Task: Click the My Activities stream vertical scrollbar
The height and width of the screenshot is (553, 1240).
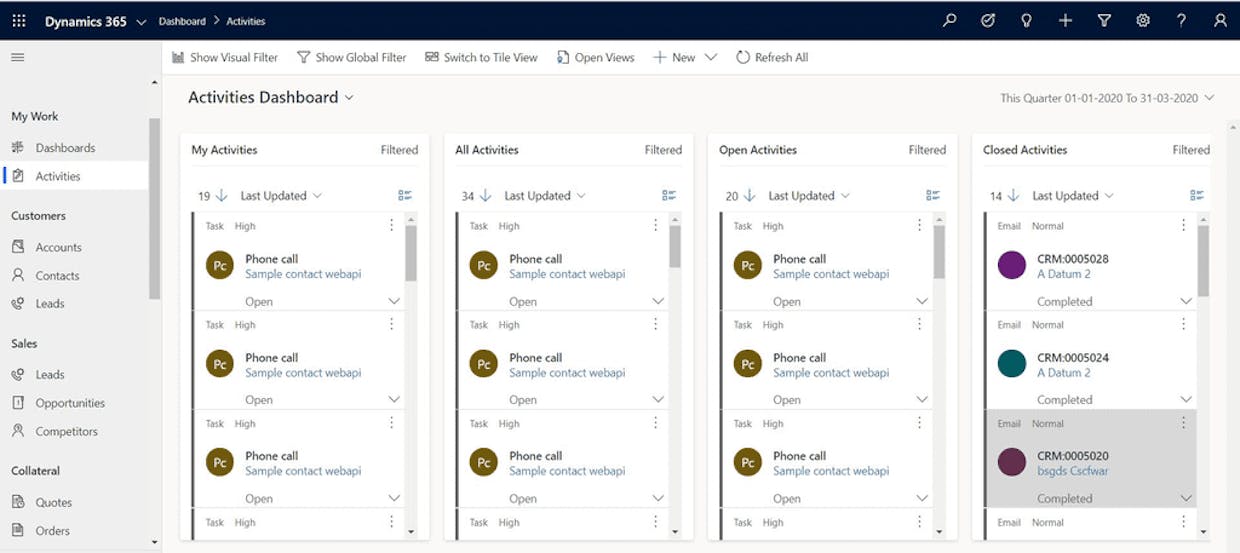Action: (411, 374)
